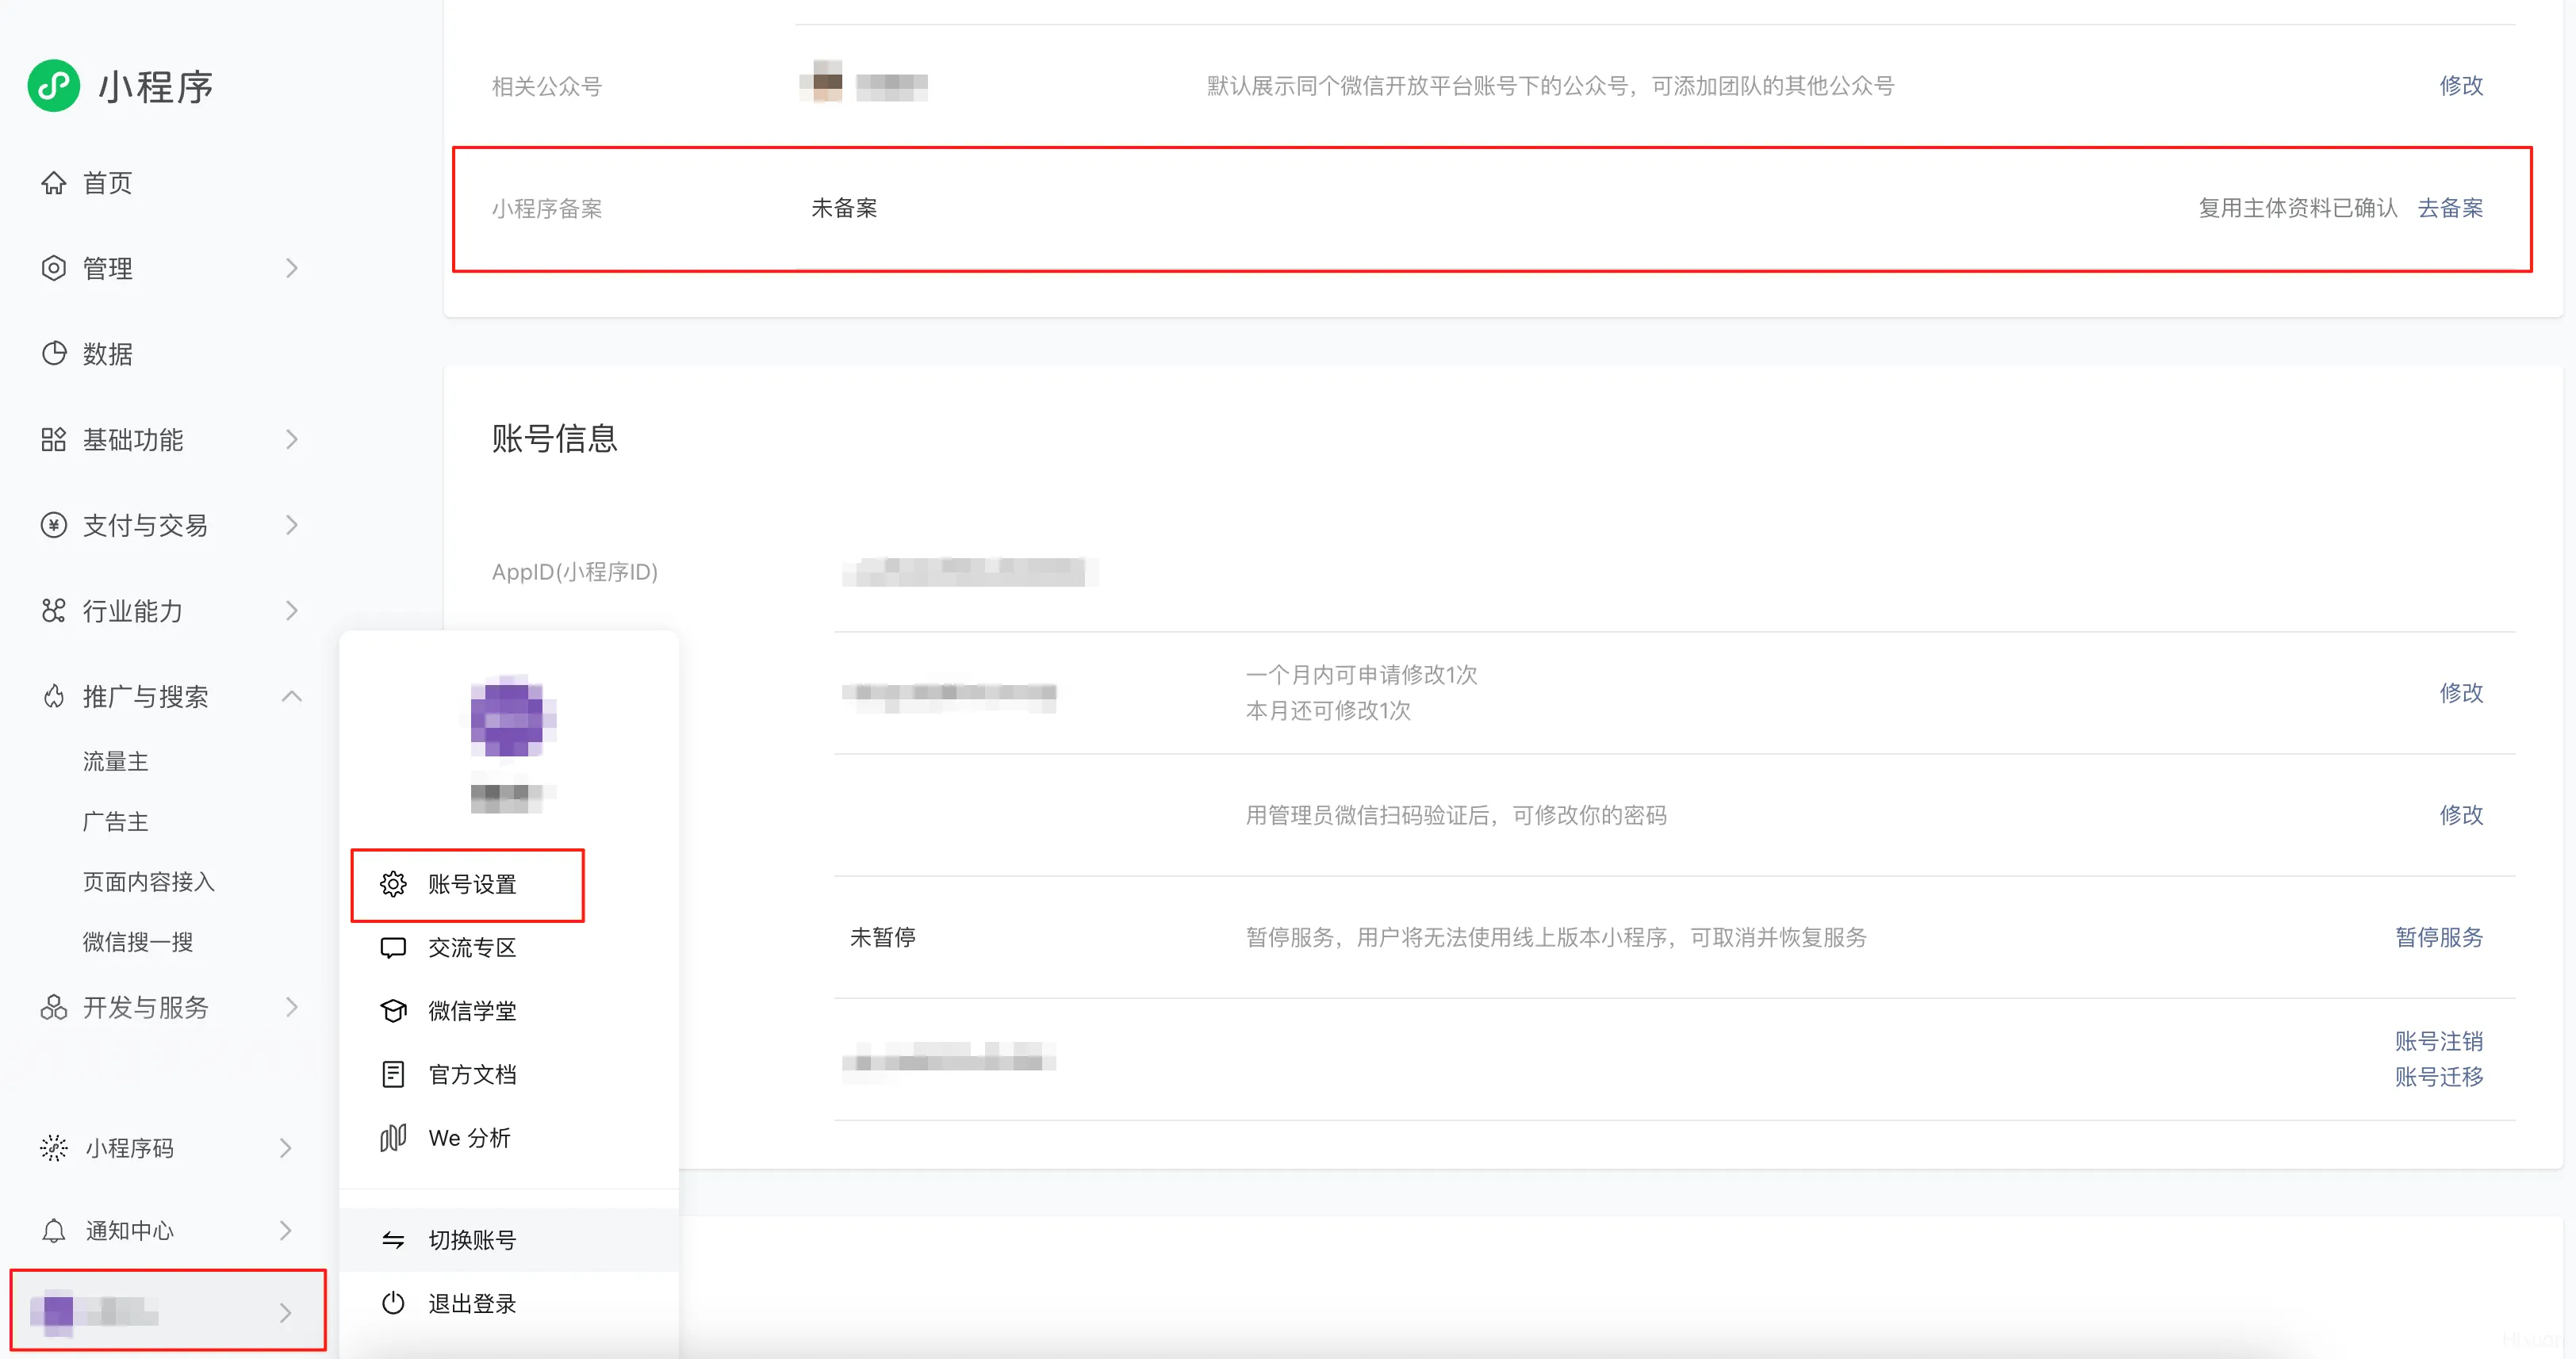This screenshot has height=1359, width=2576.
Task: Click the chat bubble icon for 交流专区
Action: [x=393, y=947]
